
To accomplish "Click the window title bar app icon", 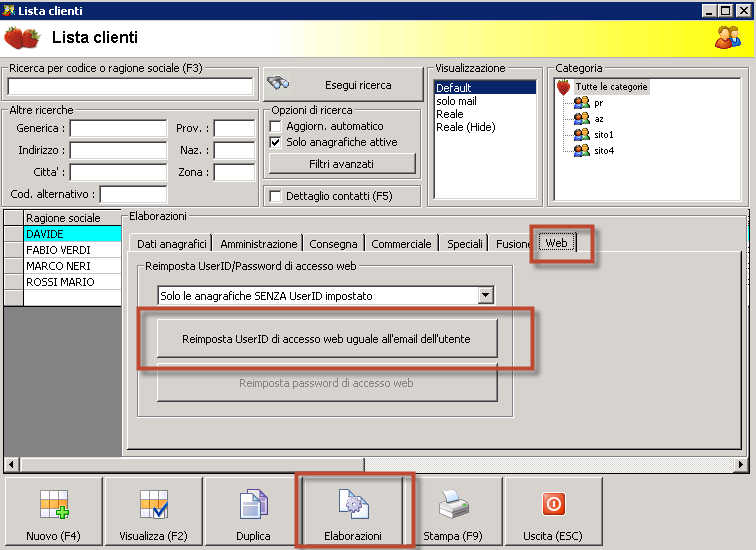I will (8, 10).
